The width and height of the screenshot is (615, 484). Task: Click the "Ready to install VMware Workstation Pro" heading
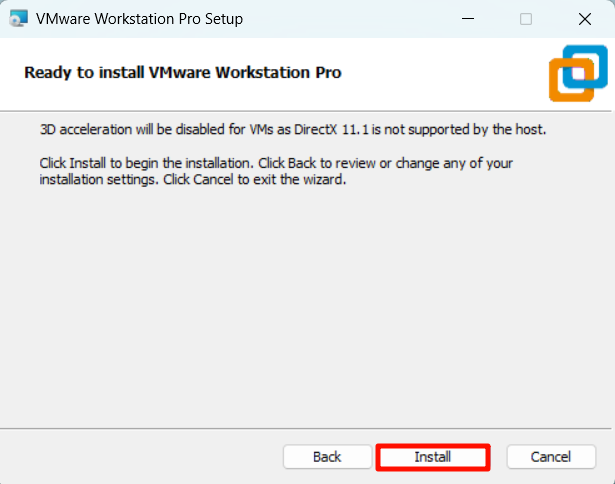coord(183,73)
